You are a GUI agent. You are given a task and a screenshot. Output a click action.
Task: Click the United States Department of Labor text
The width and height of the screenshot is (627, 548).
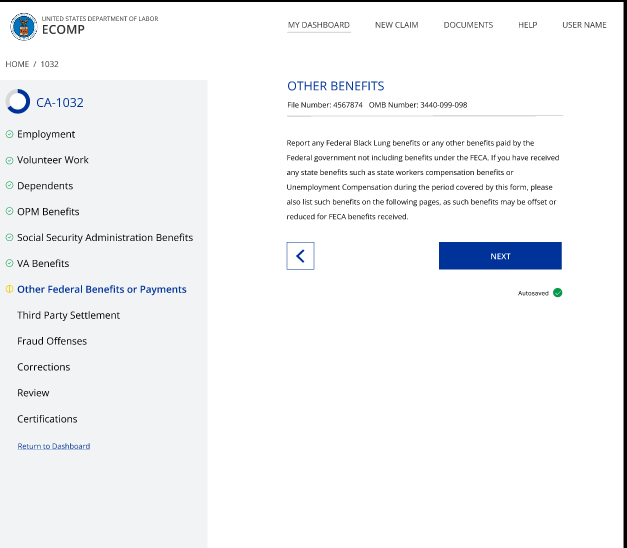pyautogui.click(x=100, y=18)
